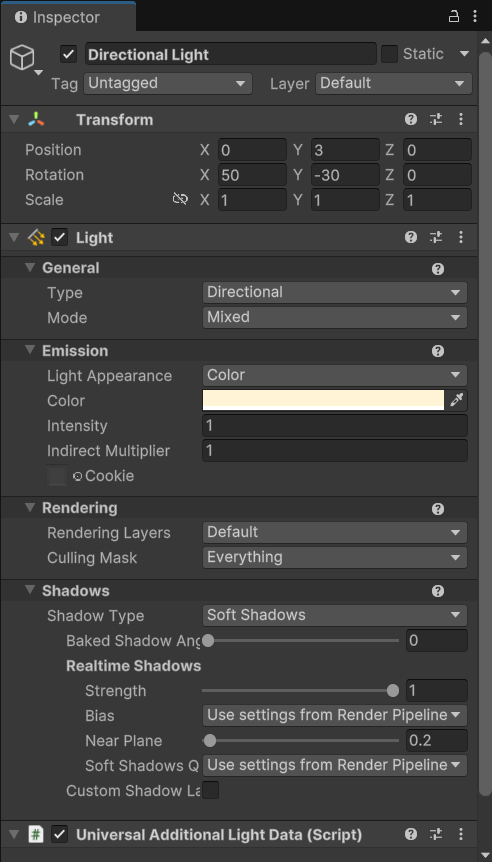
Task: Open the Tag dropdown
Action: pyautogui.click(x=168, y=84)
